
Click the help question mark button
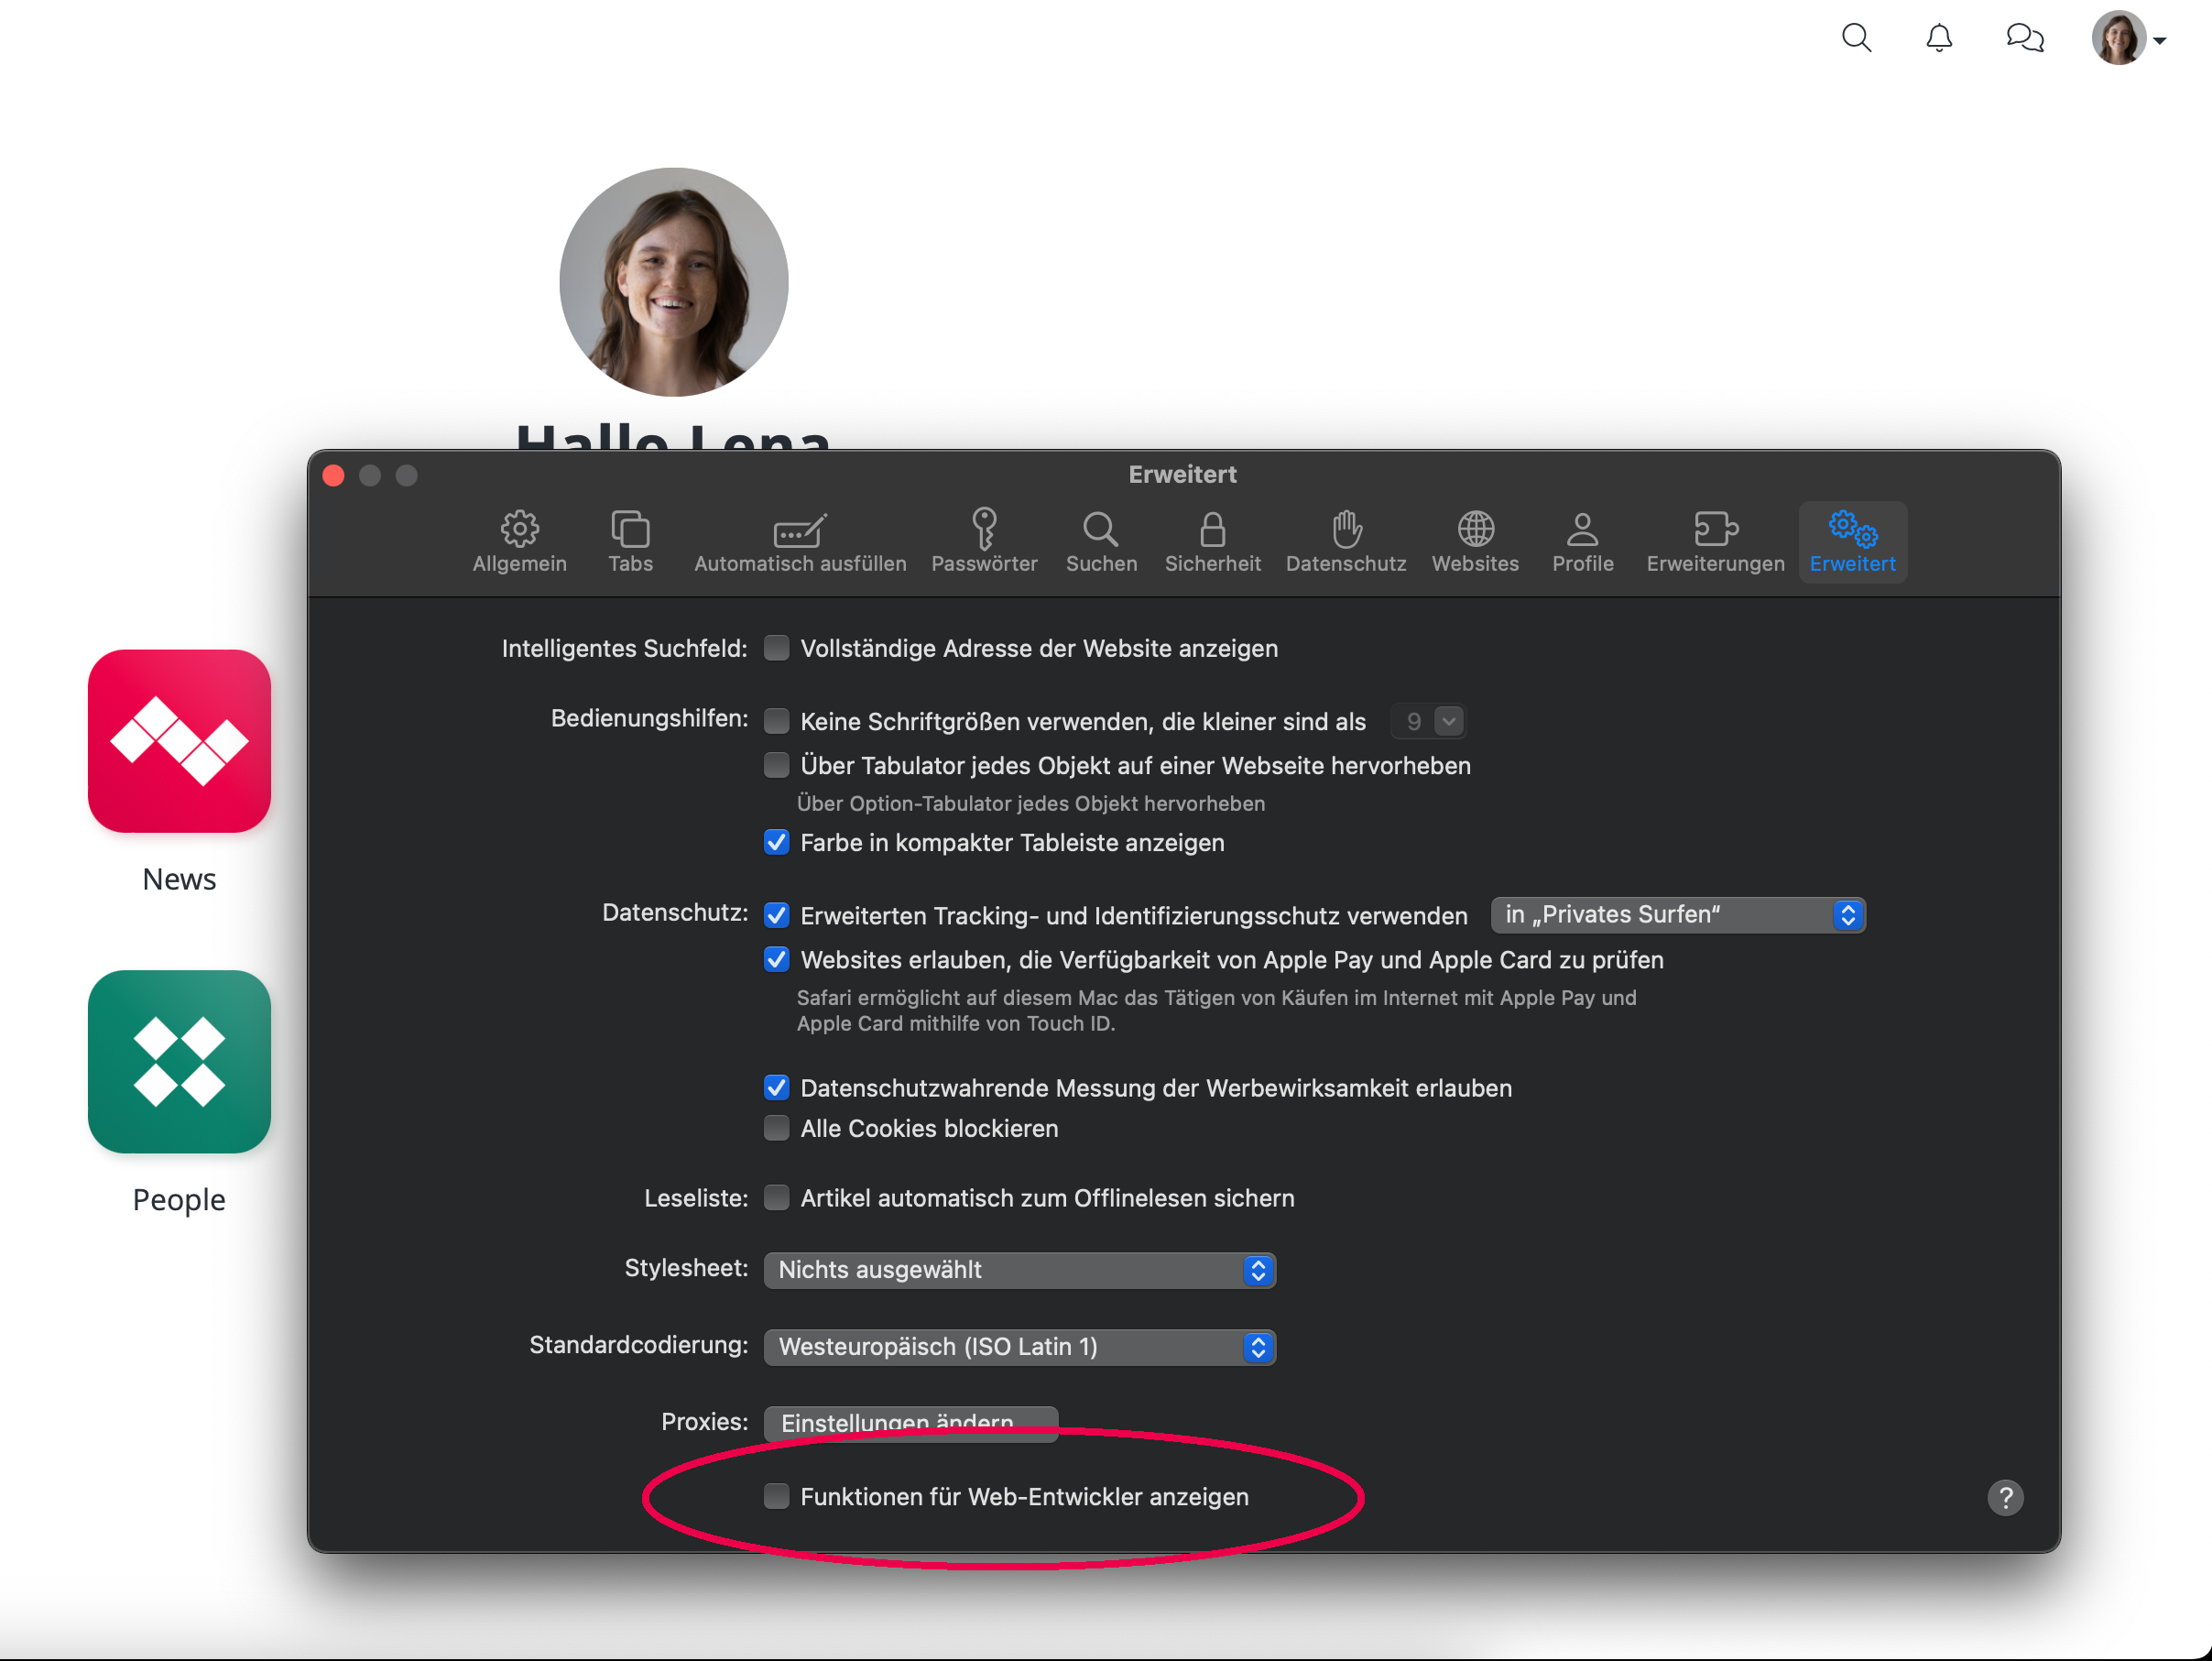(2005, 1497)
